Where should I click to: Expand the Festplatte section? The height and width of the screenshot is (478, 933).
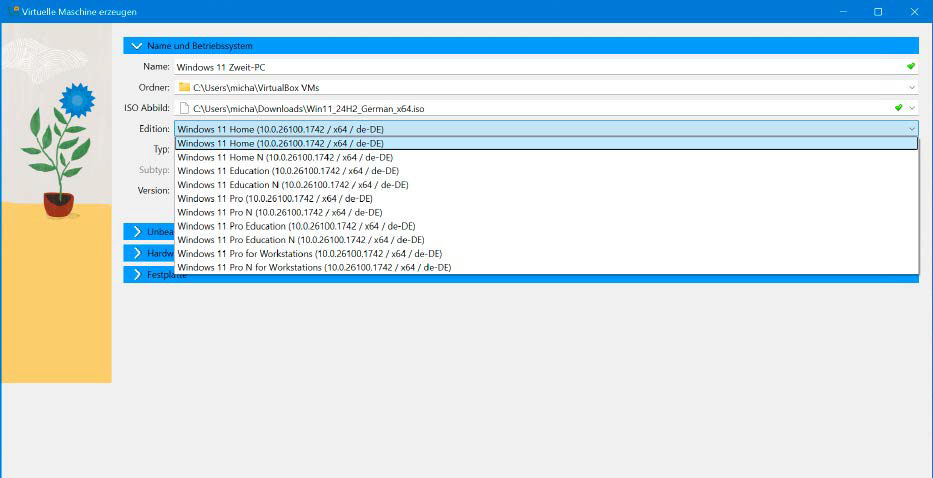(x=137, y=274)
